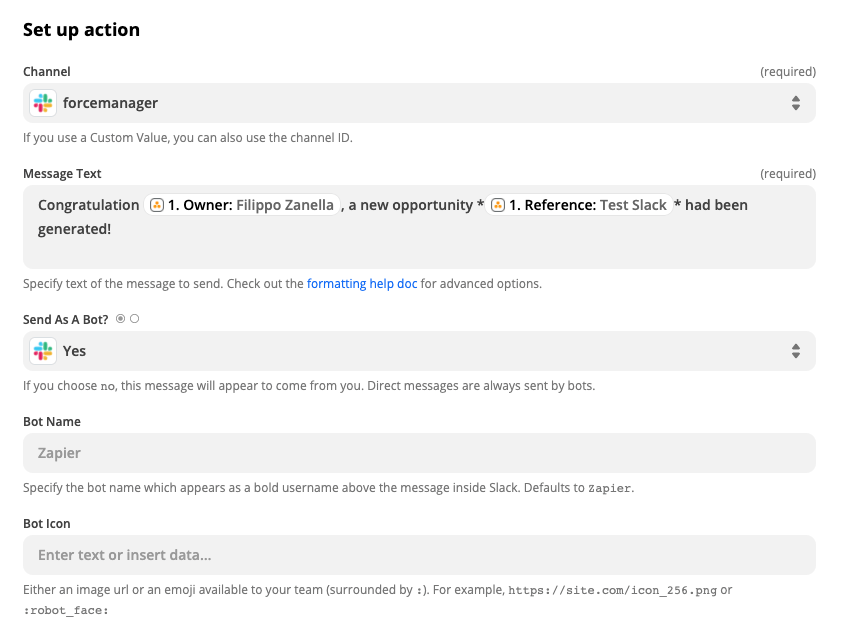The image size is (843, 626).
Task: Click the Send As A Bot? label
Action: coord(66,319)
